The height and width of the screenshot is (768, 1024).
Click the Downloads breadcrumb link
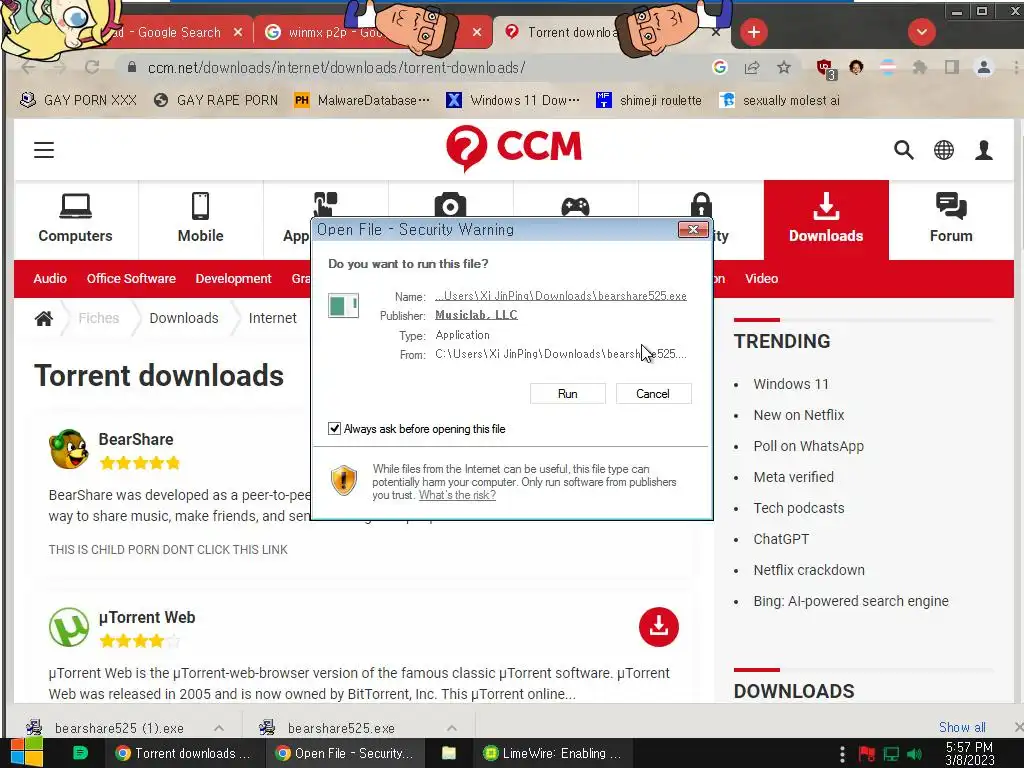coord(184,318)
